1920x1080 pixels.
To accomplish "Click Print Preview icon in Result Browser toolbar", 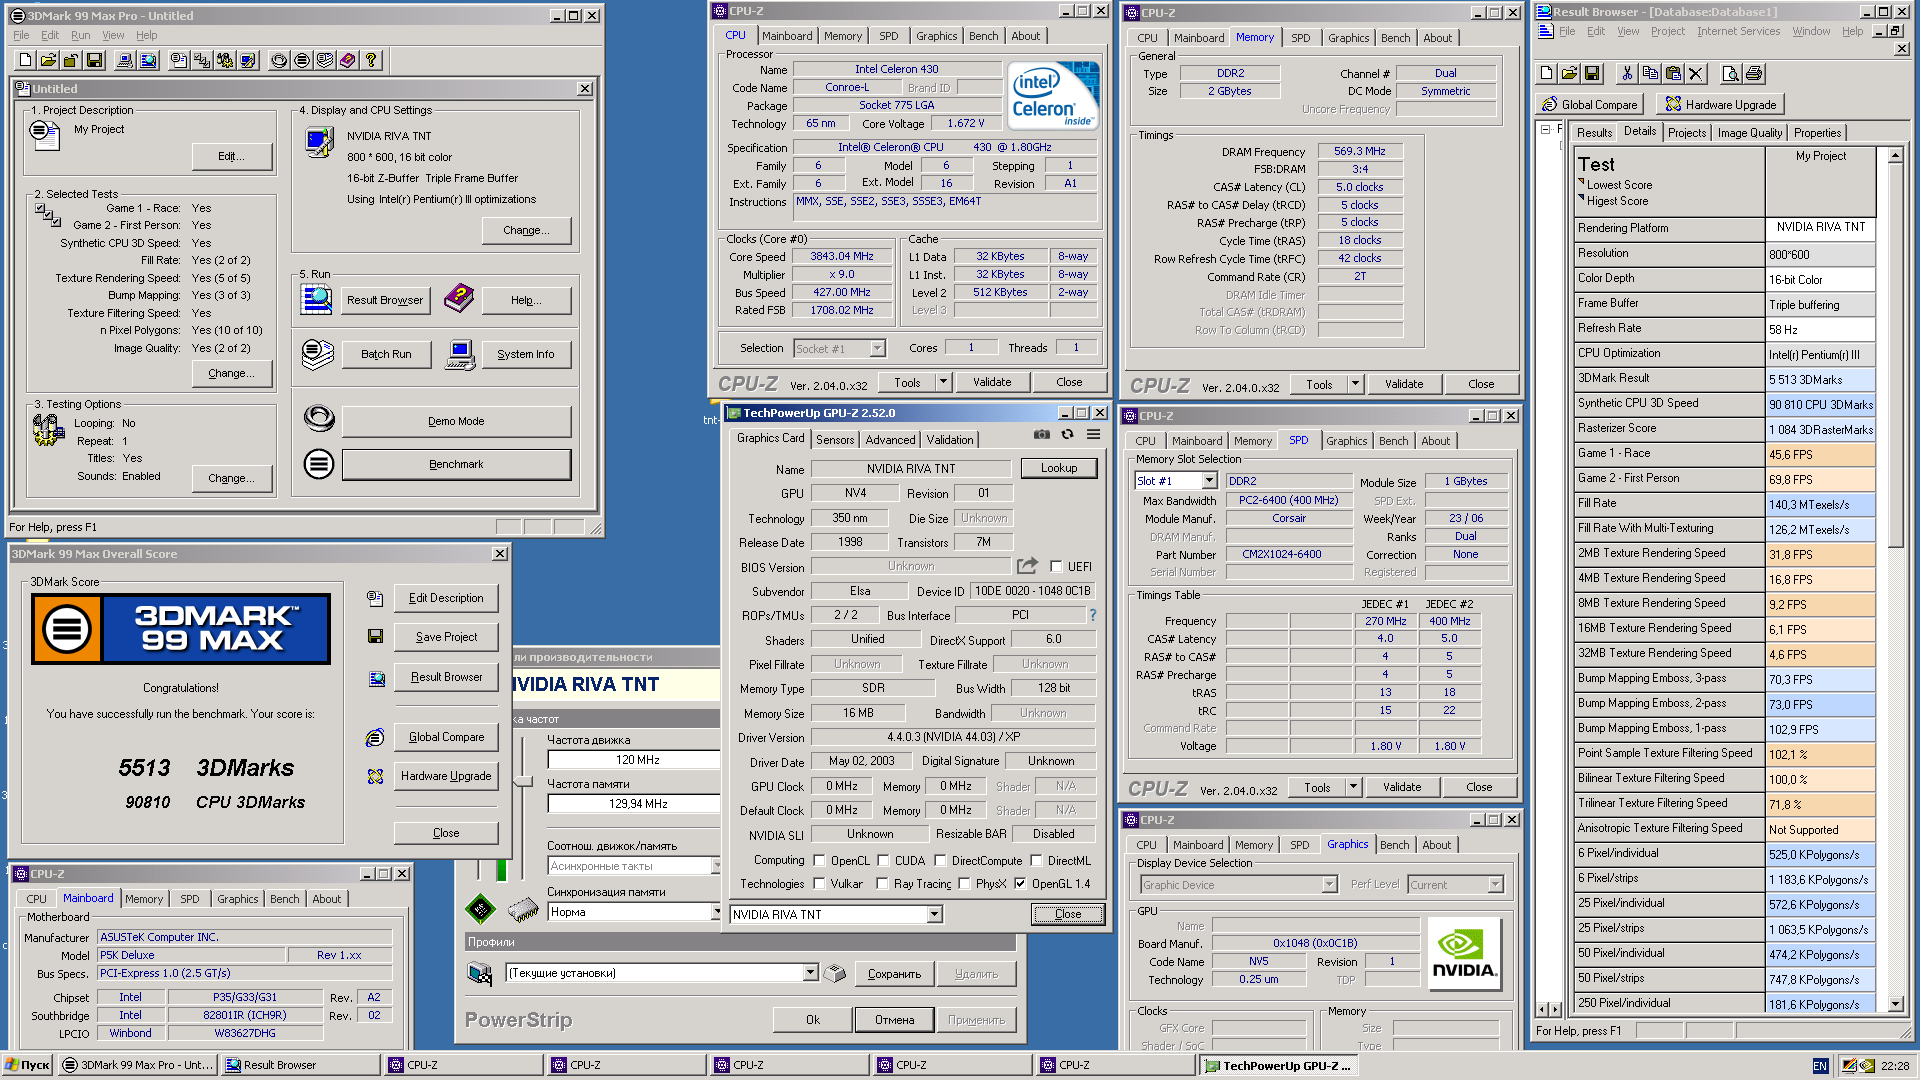I will click(1730, 73).
